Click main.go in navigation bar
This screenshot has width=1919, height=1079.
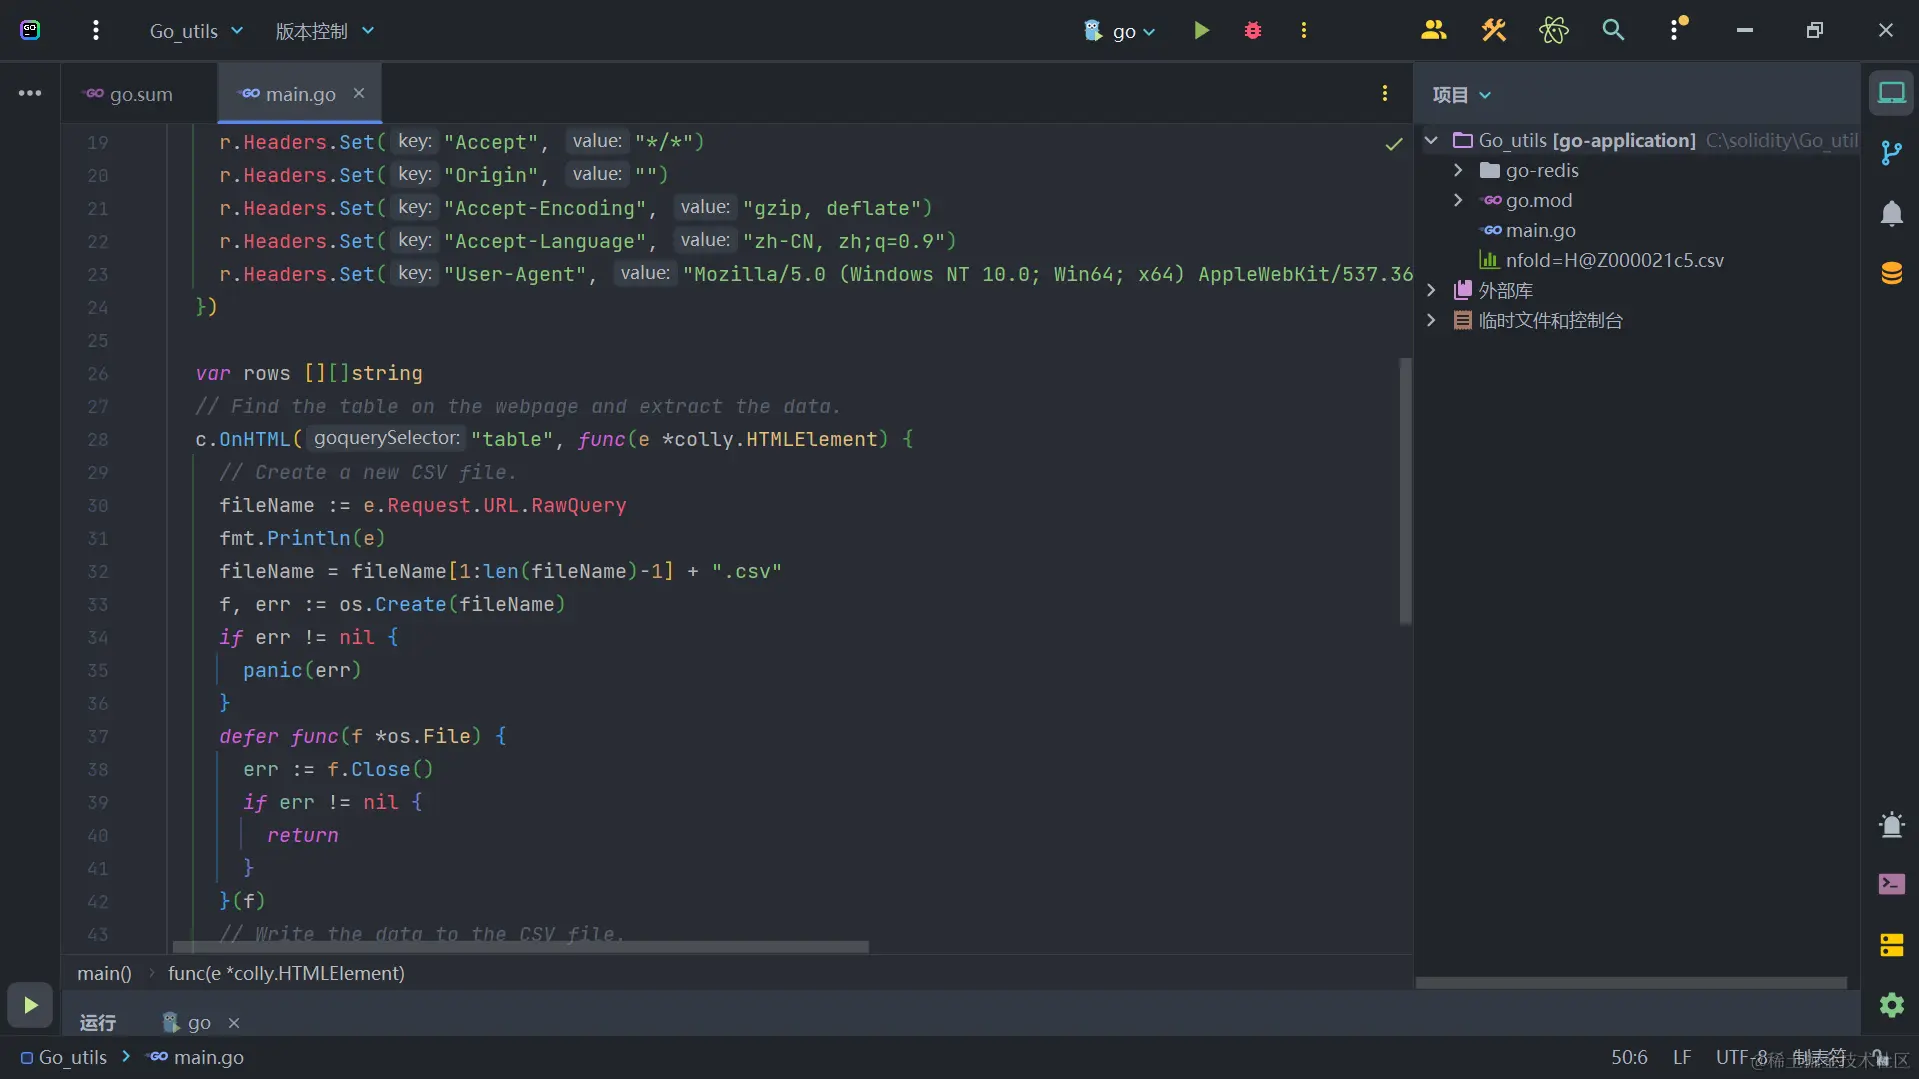point(196,1057)
